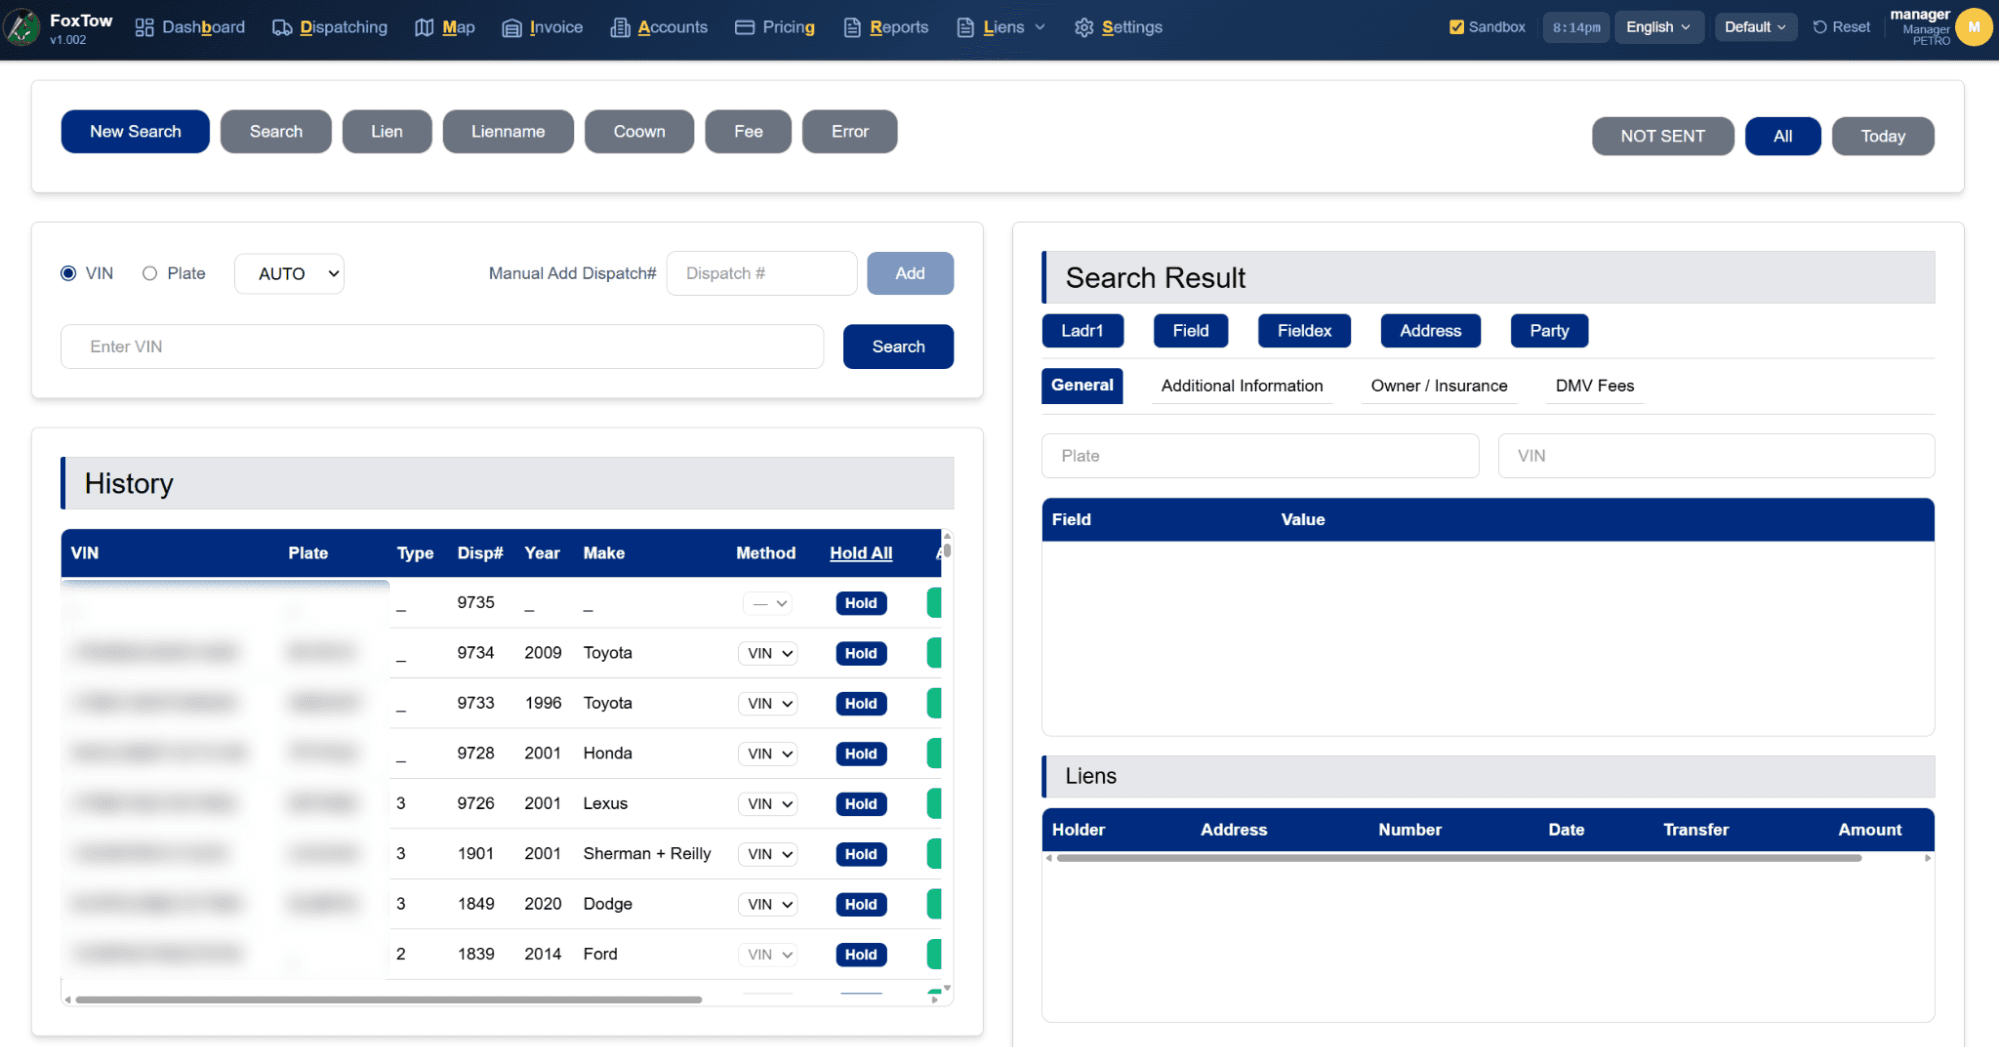
Task: Select the VIN radio button
Action: pyautogui.click(x=68, y=273)
